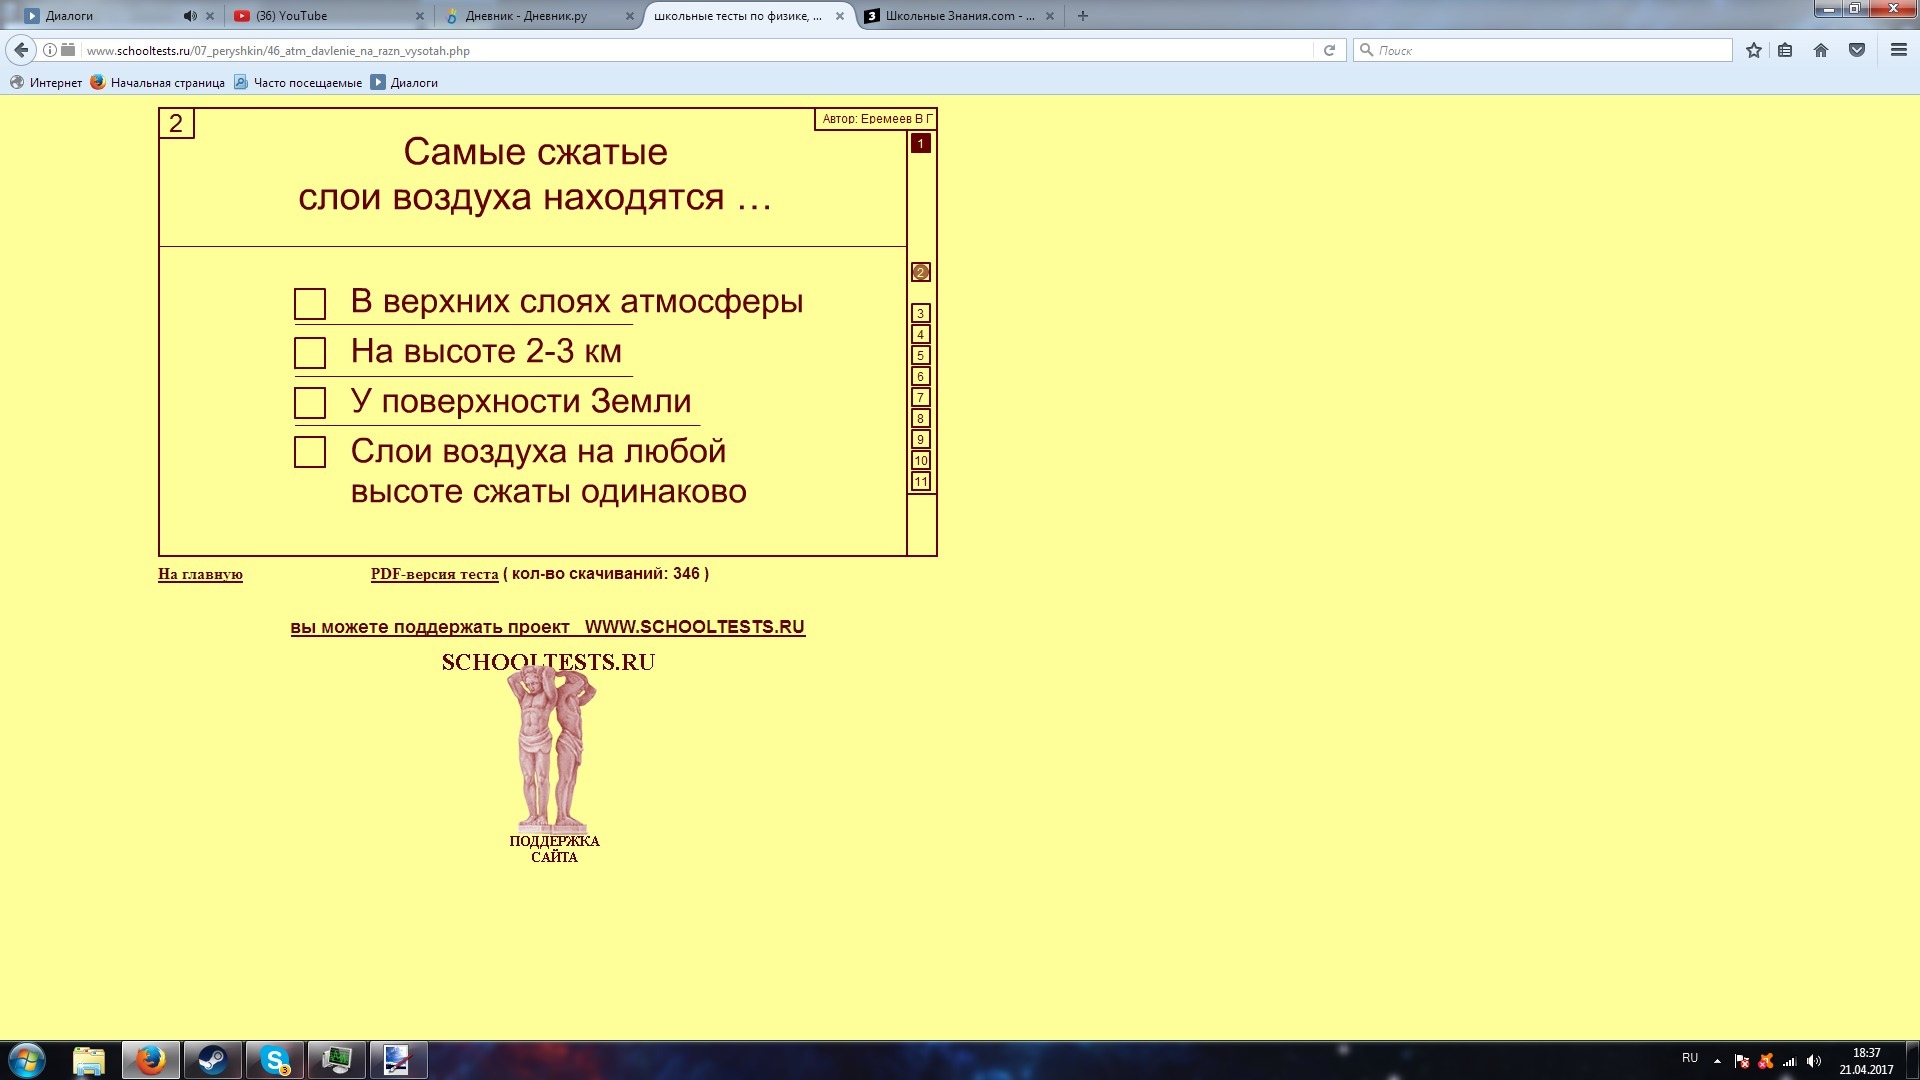Jump to question 5 in the navigator

point(921,355)
